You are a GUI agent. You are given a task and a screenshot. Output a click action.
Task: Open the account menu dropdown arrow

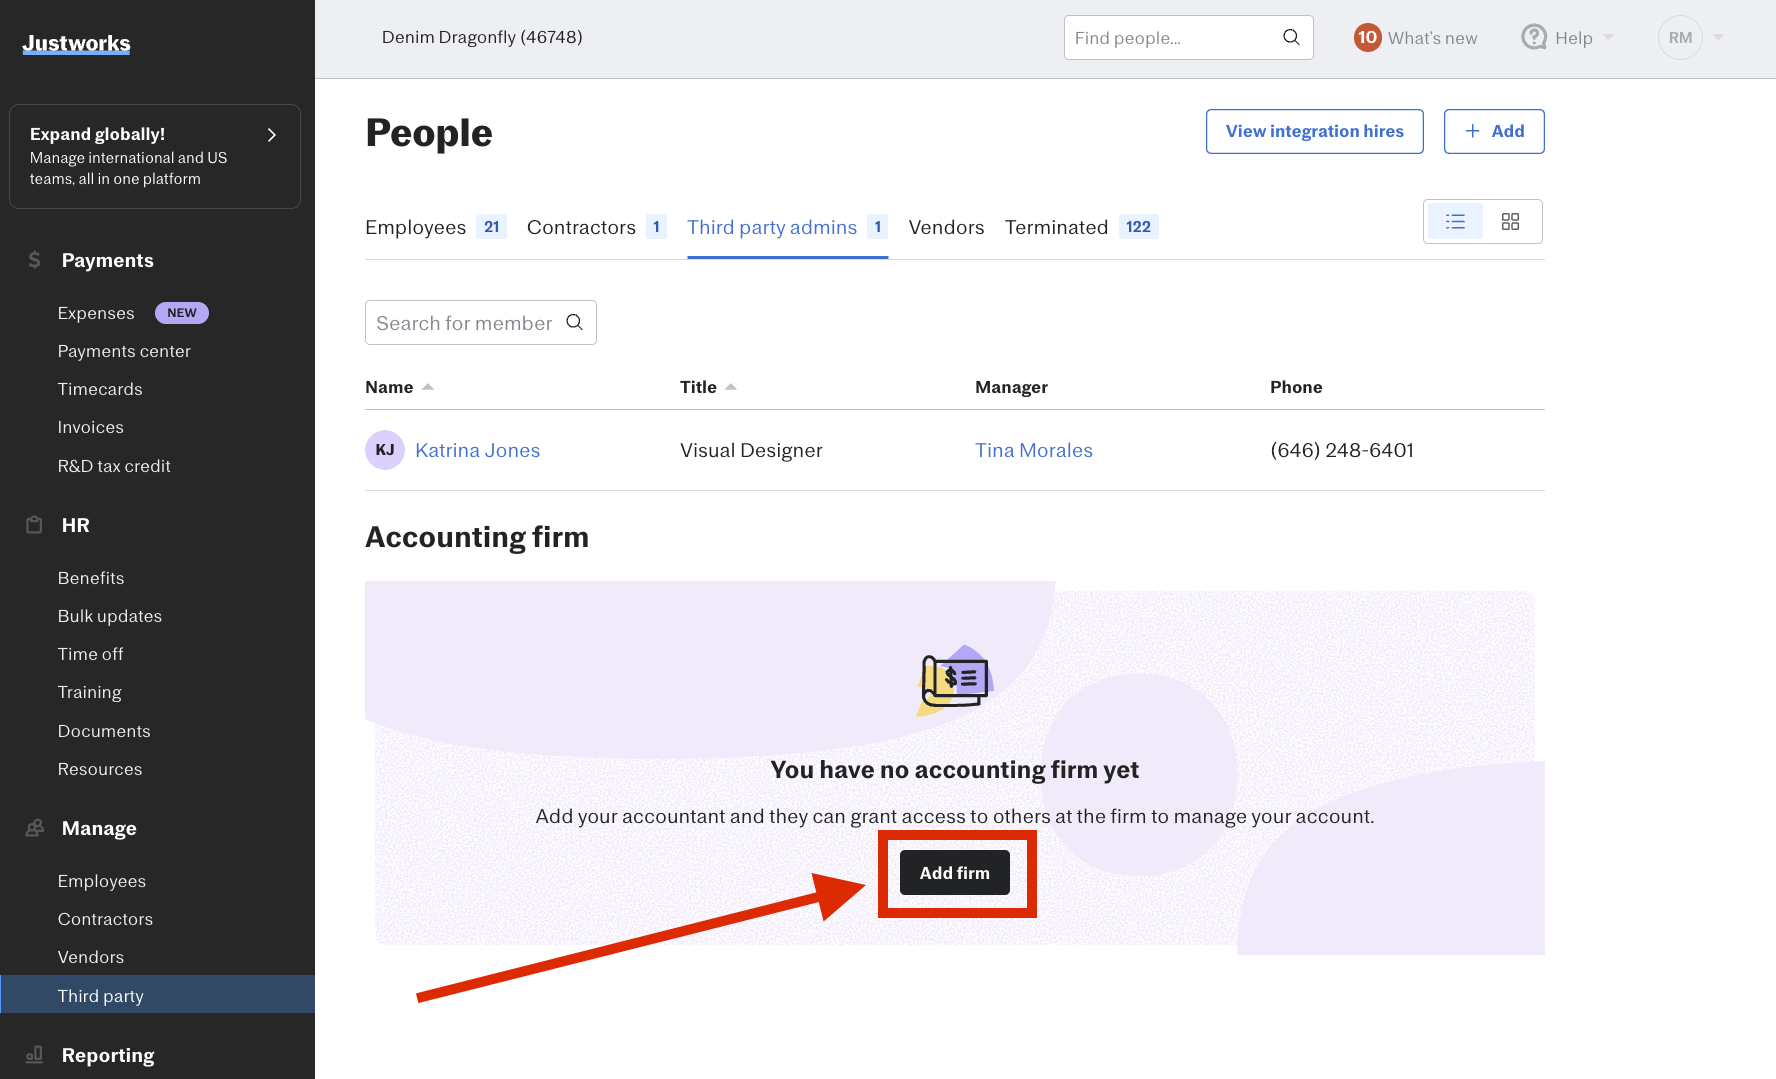coord(1718,37)
